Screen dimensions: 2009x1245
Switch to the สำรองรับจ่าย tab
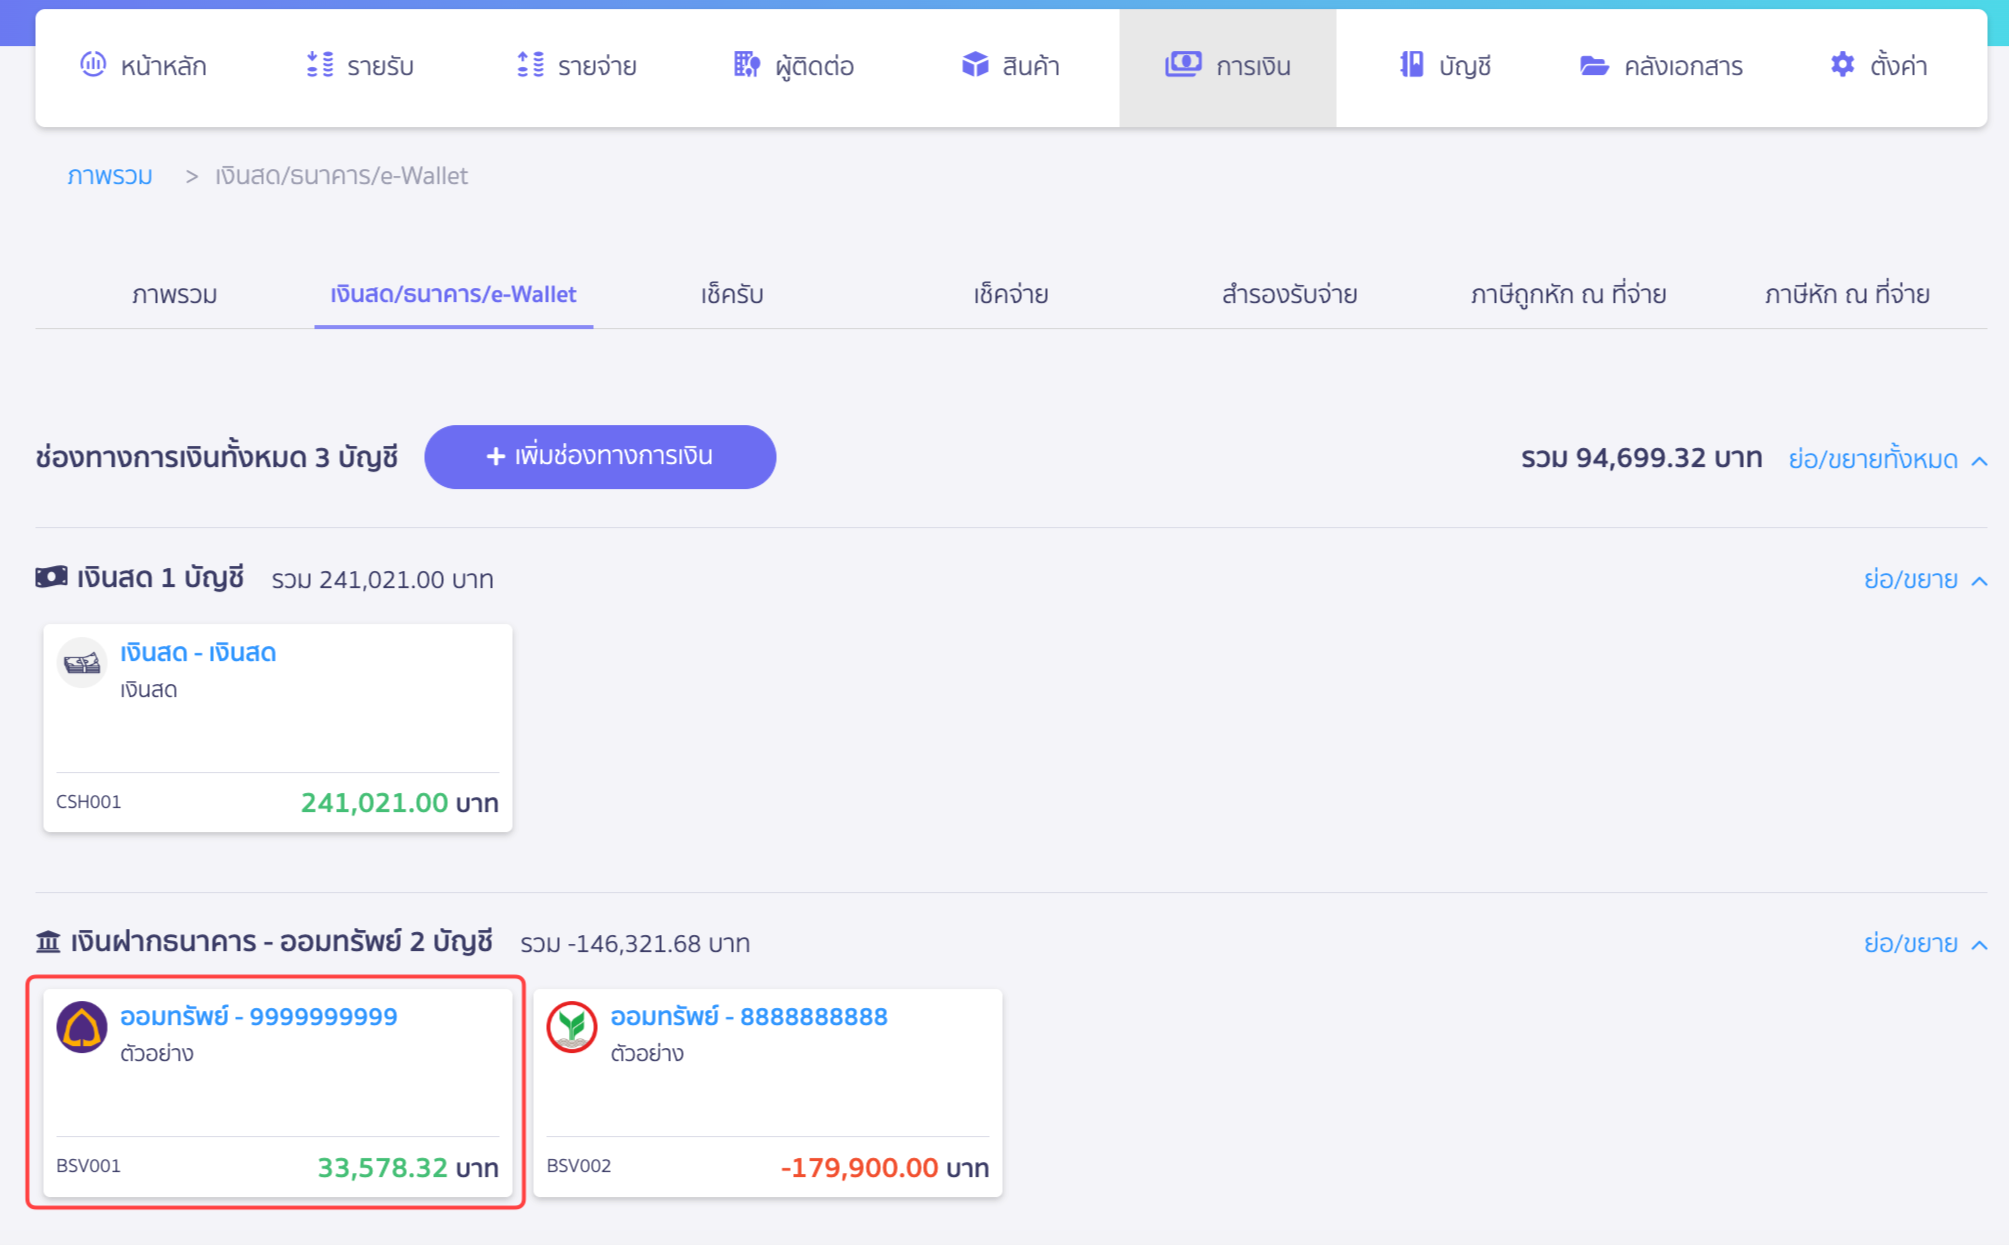pyautogui.click(x=1290, y=295)
